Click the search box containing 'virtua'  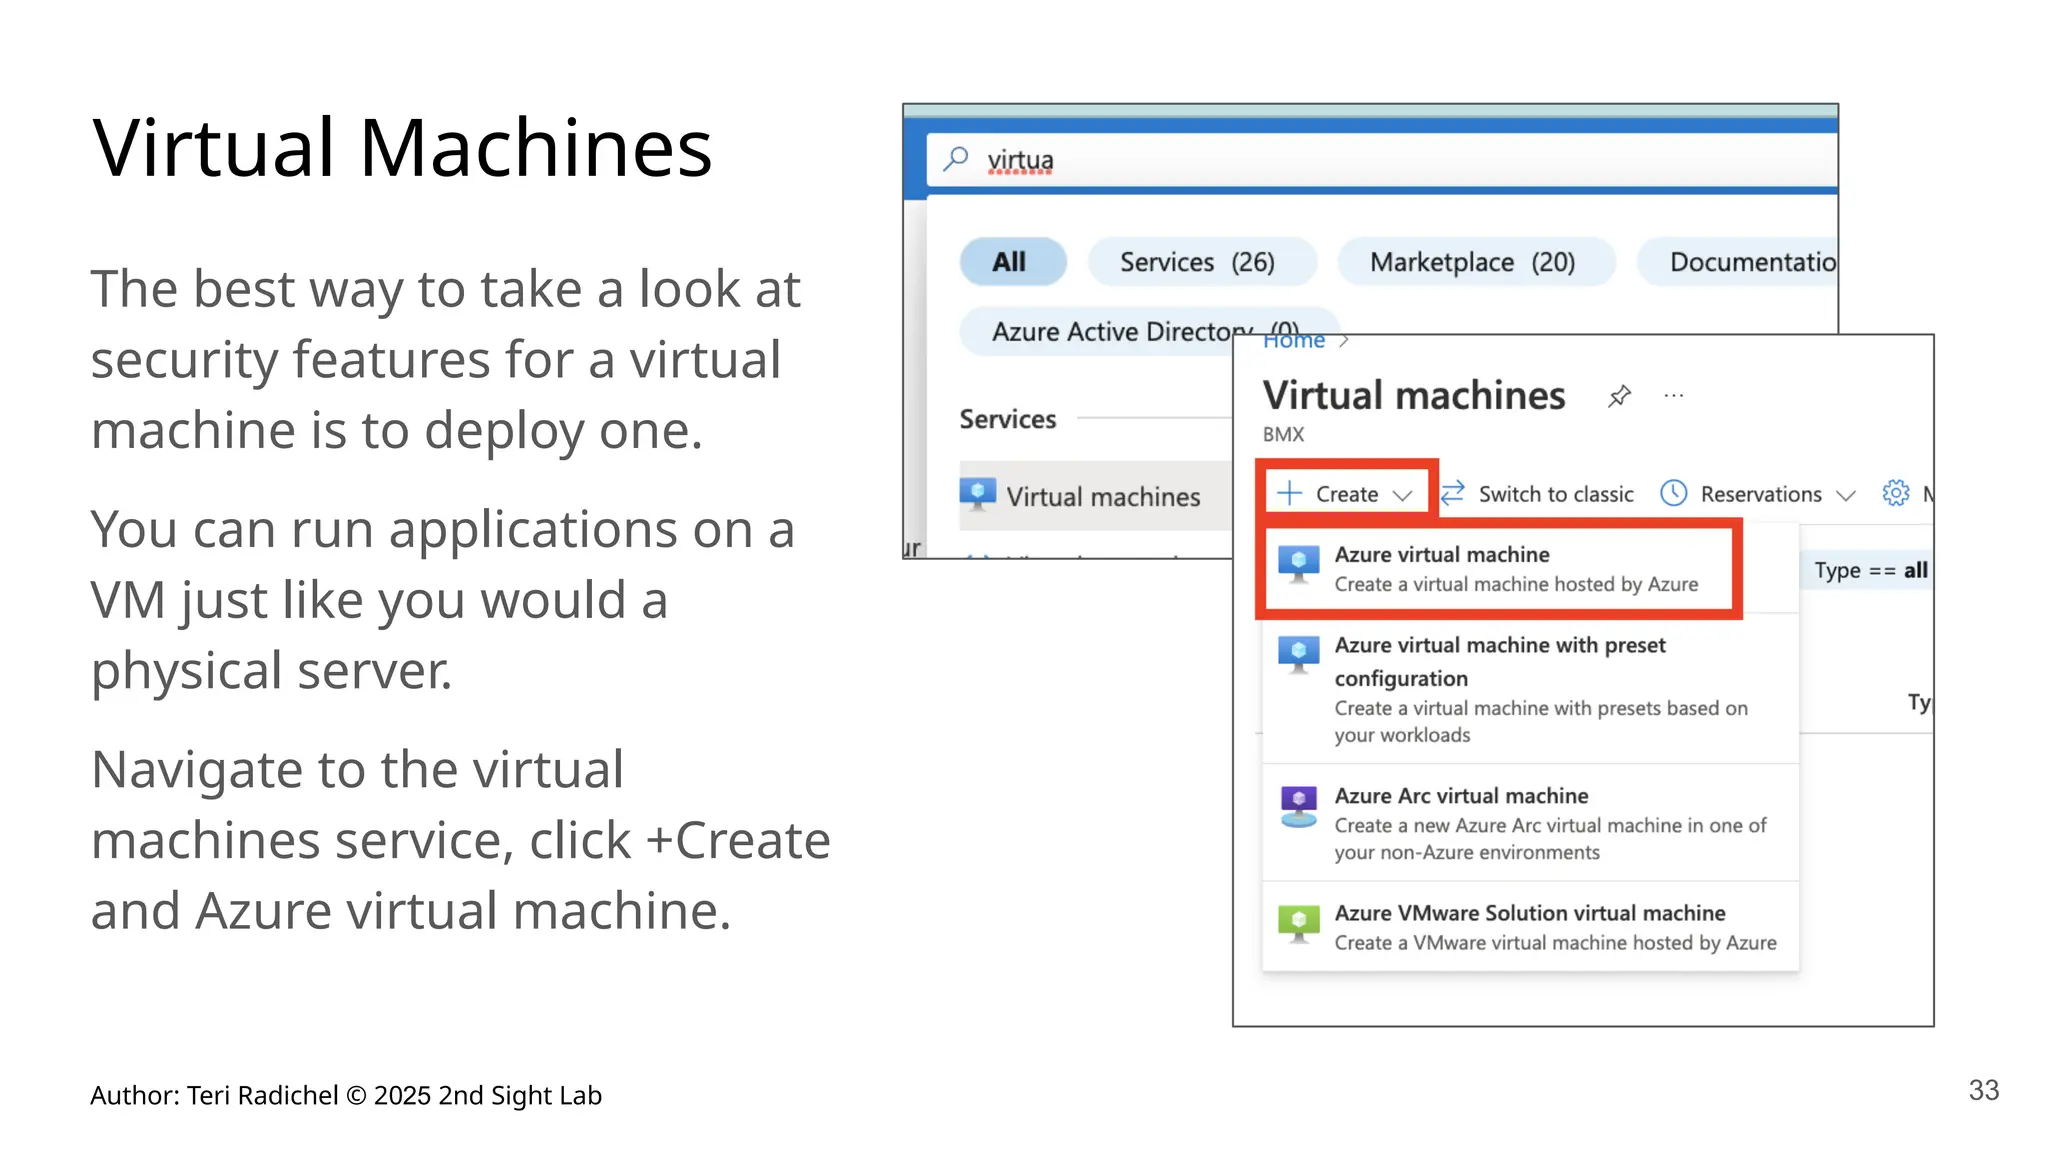click(1382, 160)
